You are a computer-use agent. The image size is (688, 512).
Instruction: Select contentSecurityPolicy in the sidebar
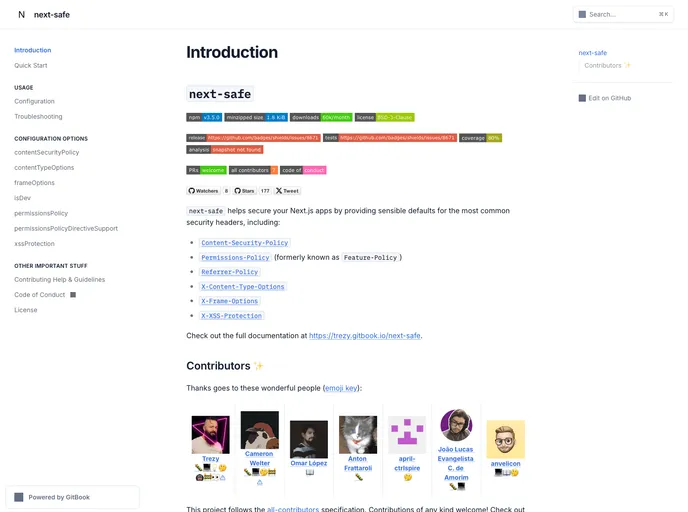pyautogui.click(x=47, y=152)
